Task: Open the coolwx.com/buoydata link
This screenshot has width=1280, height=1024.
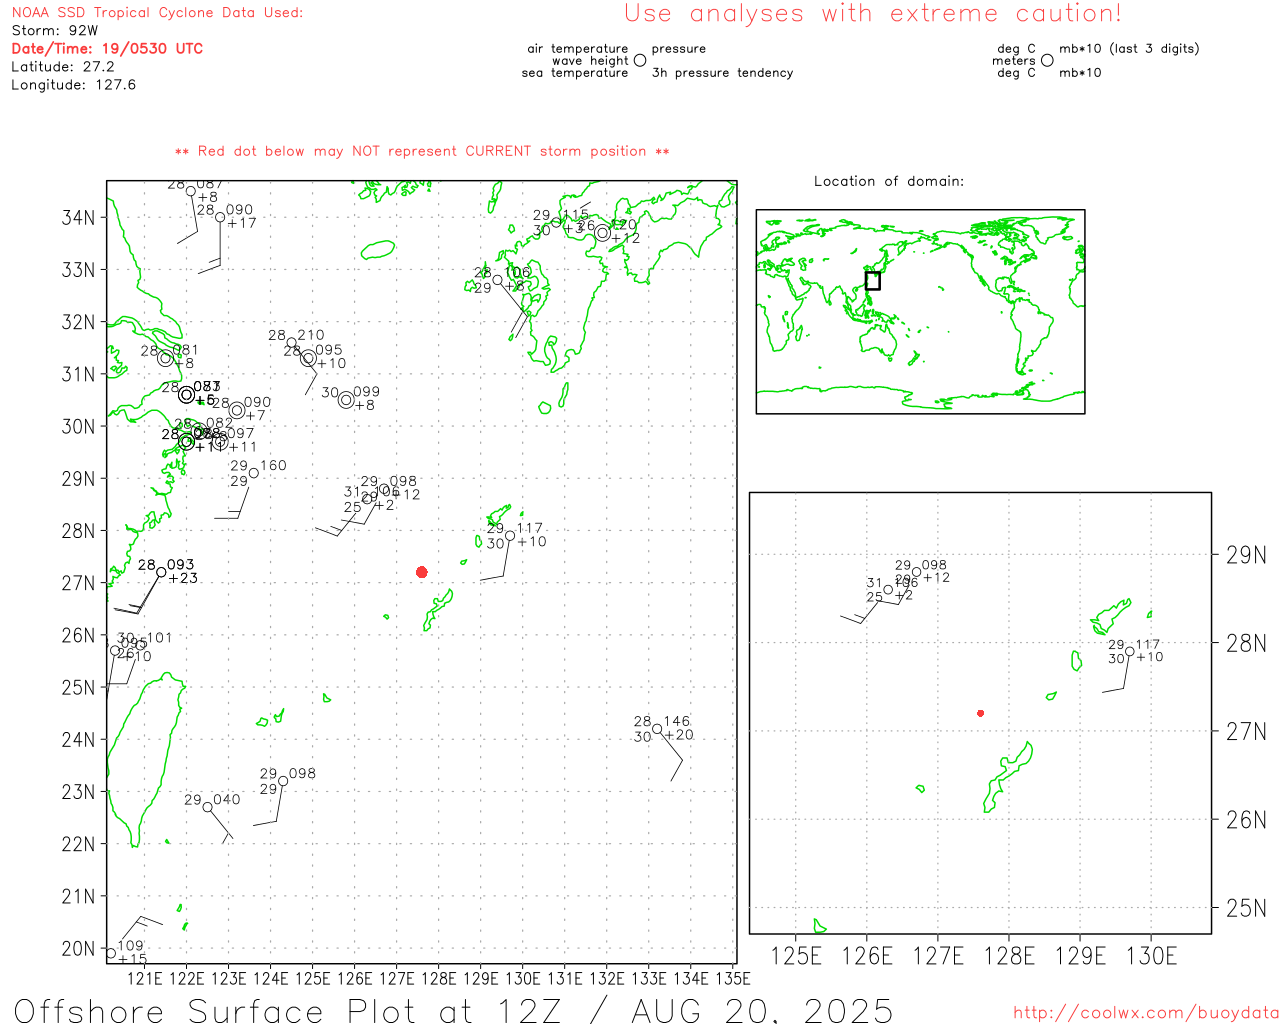Action: (1146, 1013)
